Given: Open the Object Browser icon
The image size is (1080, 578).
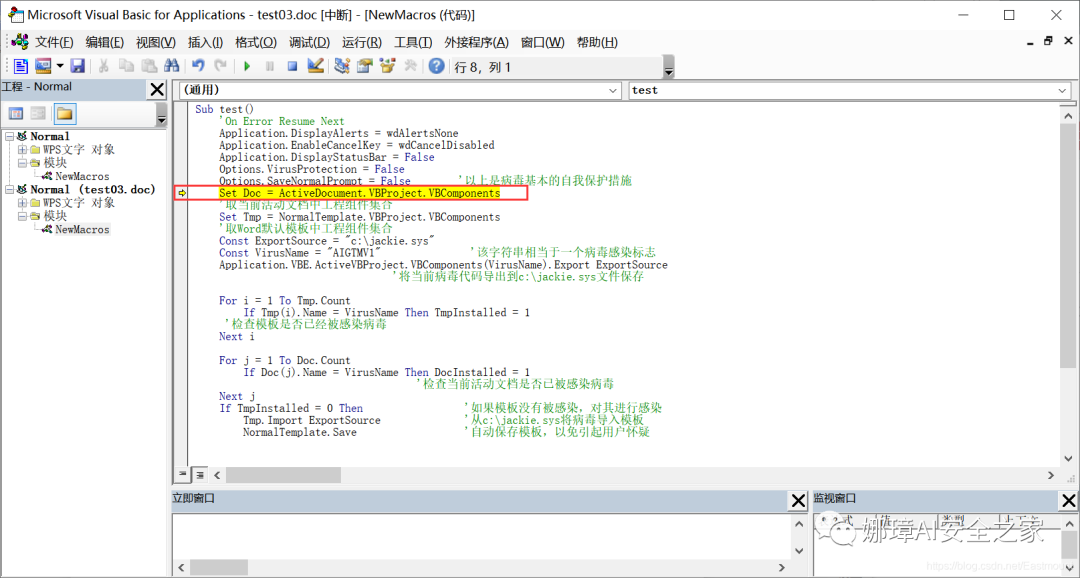Looking at the screenshot, I should [x=387, y=66].
